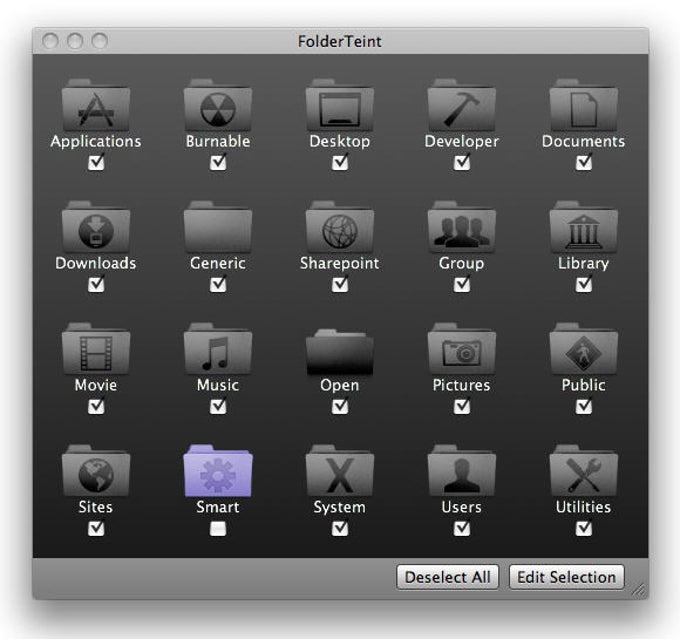Select the Pictures camera folder icon
The height and width of the screenshot is (639, 680).
461,349
